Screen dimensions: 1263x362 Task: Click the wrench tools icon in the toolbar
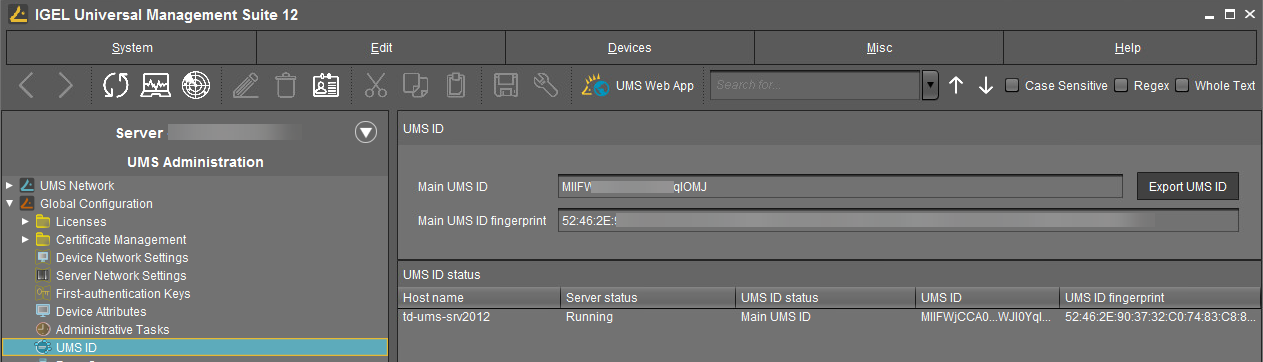[x=545, y=86]
